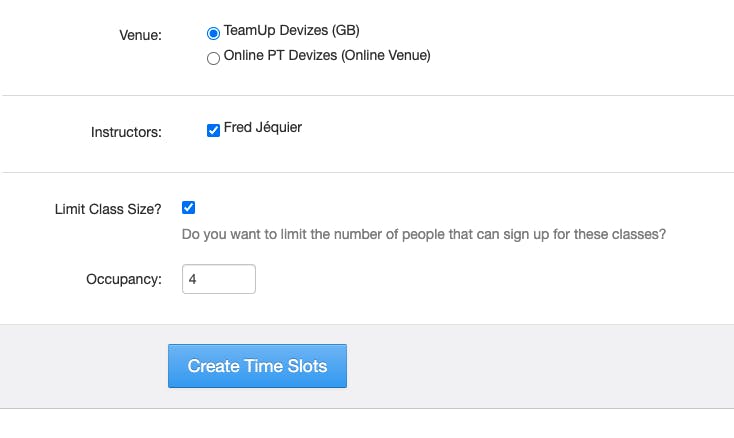Image resolution: width=734 pixels, height=438 pixels.
Task: Click the divider line above the Venue section
Action: coord(367,1)
